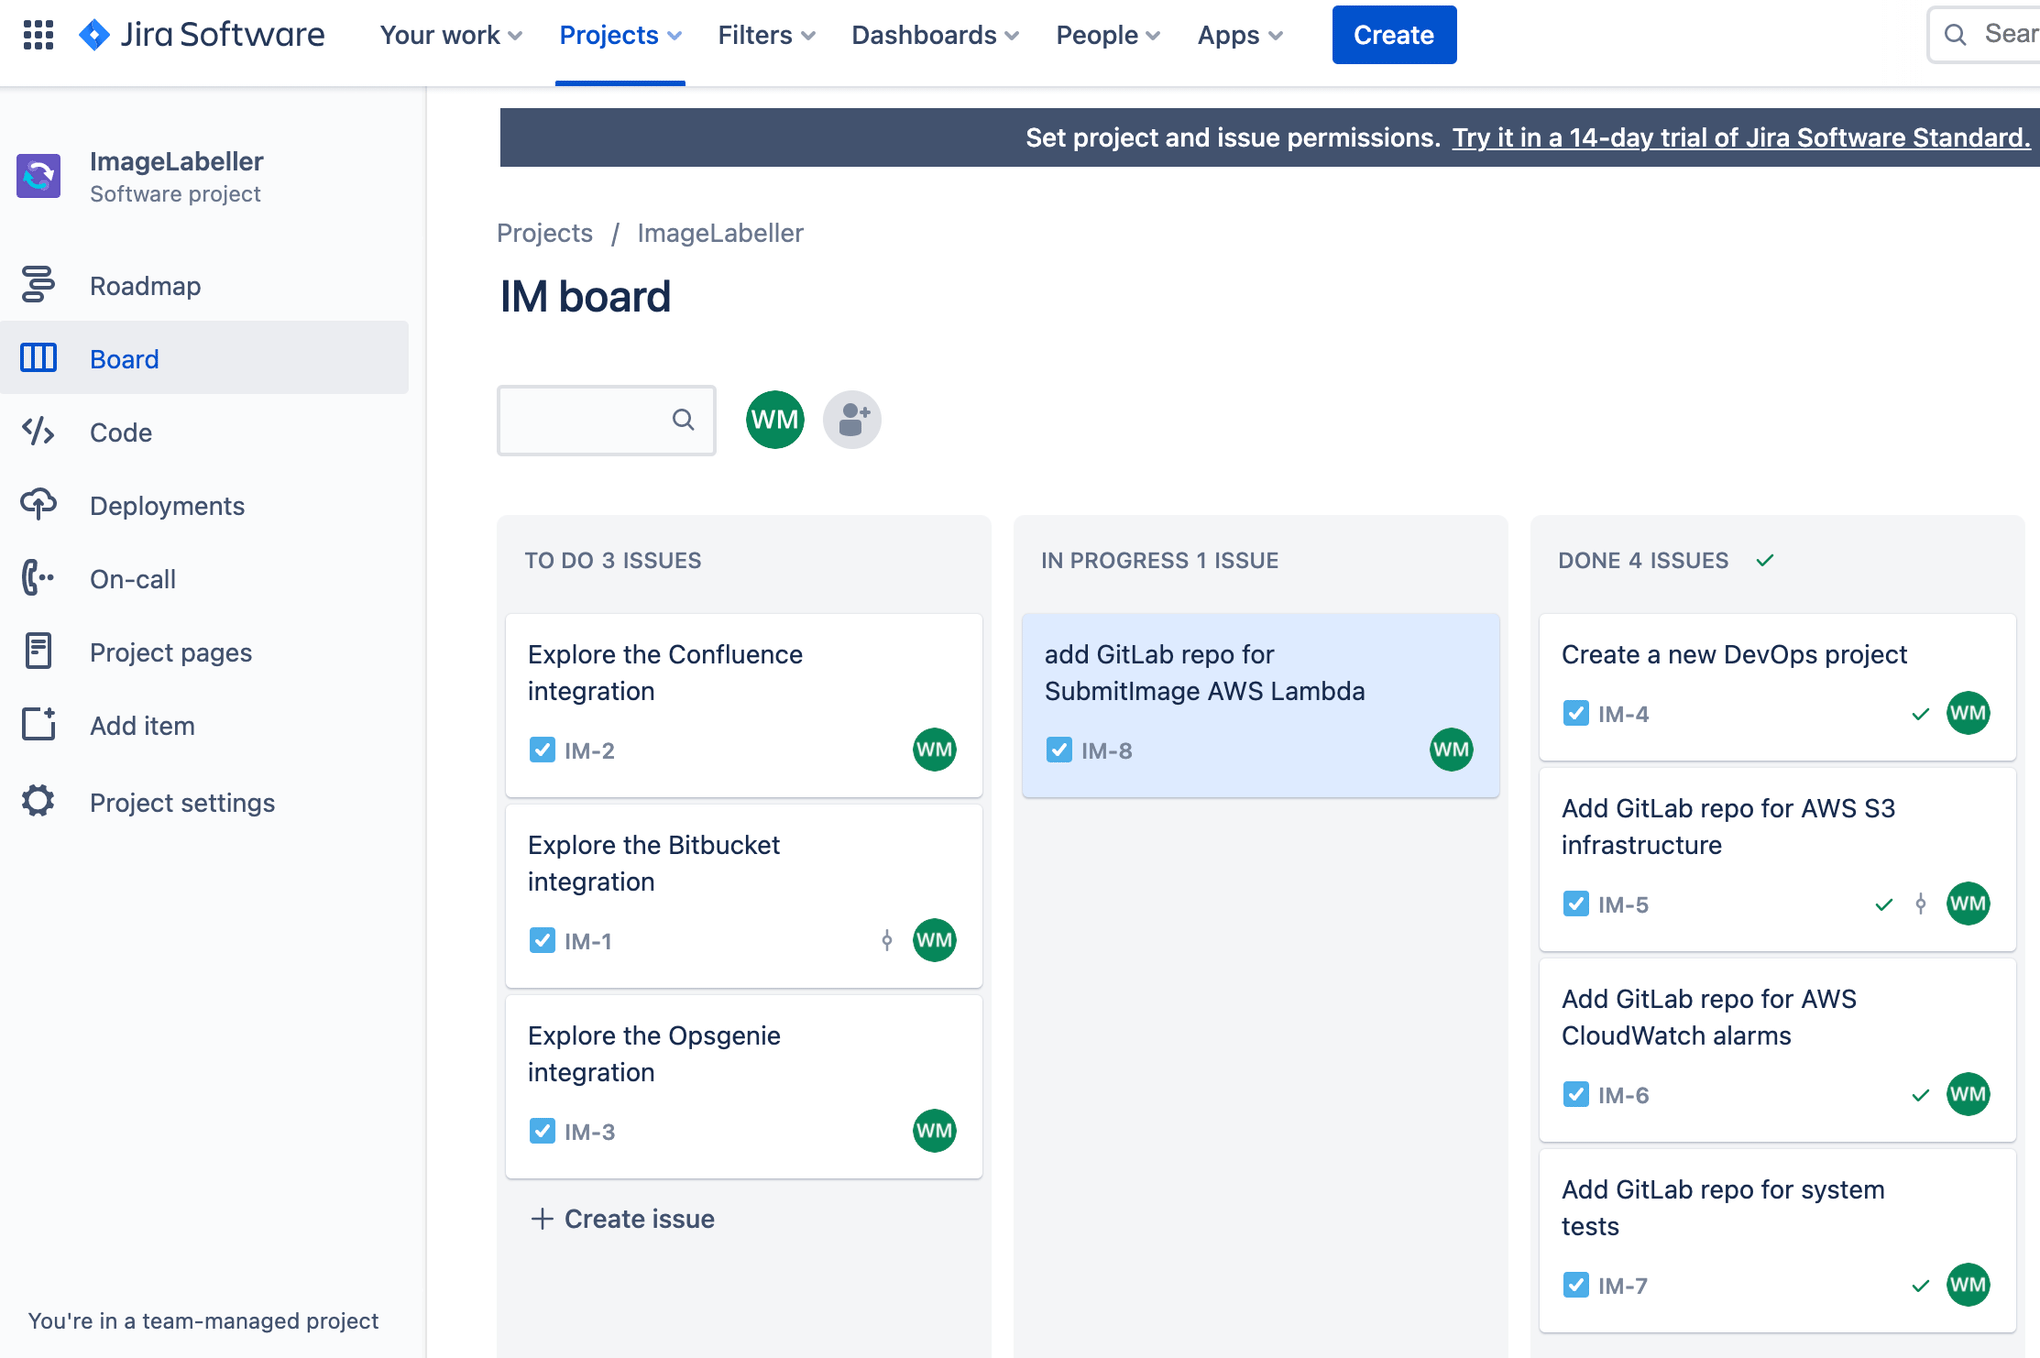Toggle checkbox on IM-4 done issue
2040x1358 pixels.
click(x=1575, y=712)
